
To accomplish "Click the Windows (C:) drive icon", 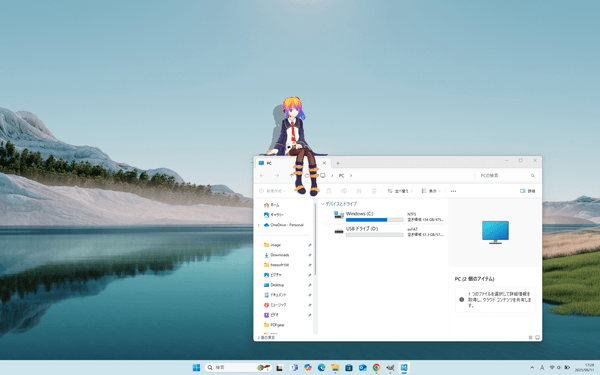I will pos(339,215).
